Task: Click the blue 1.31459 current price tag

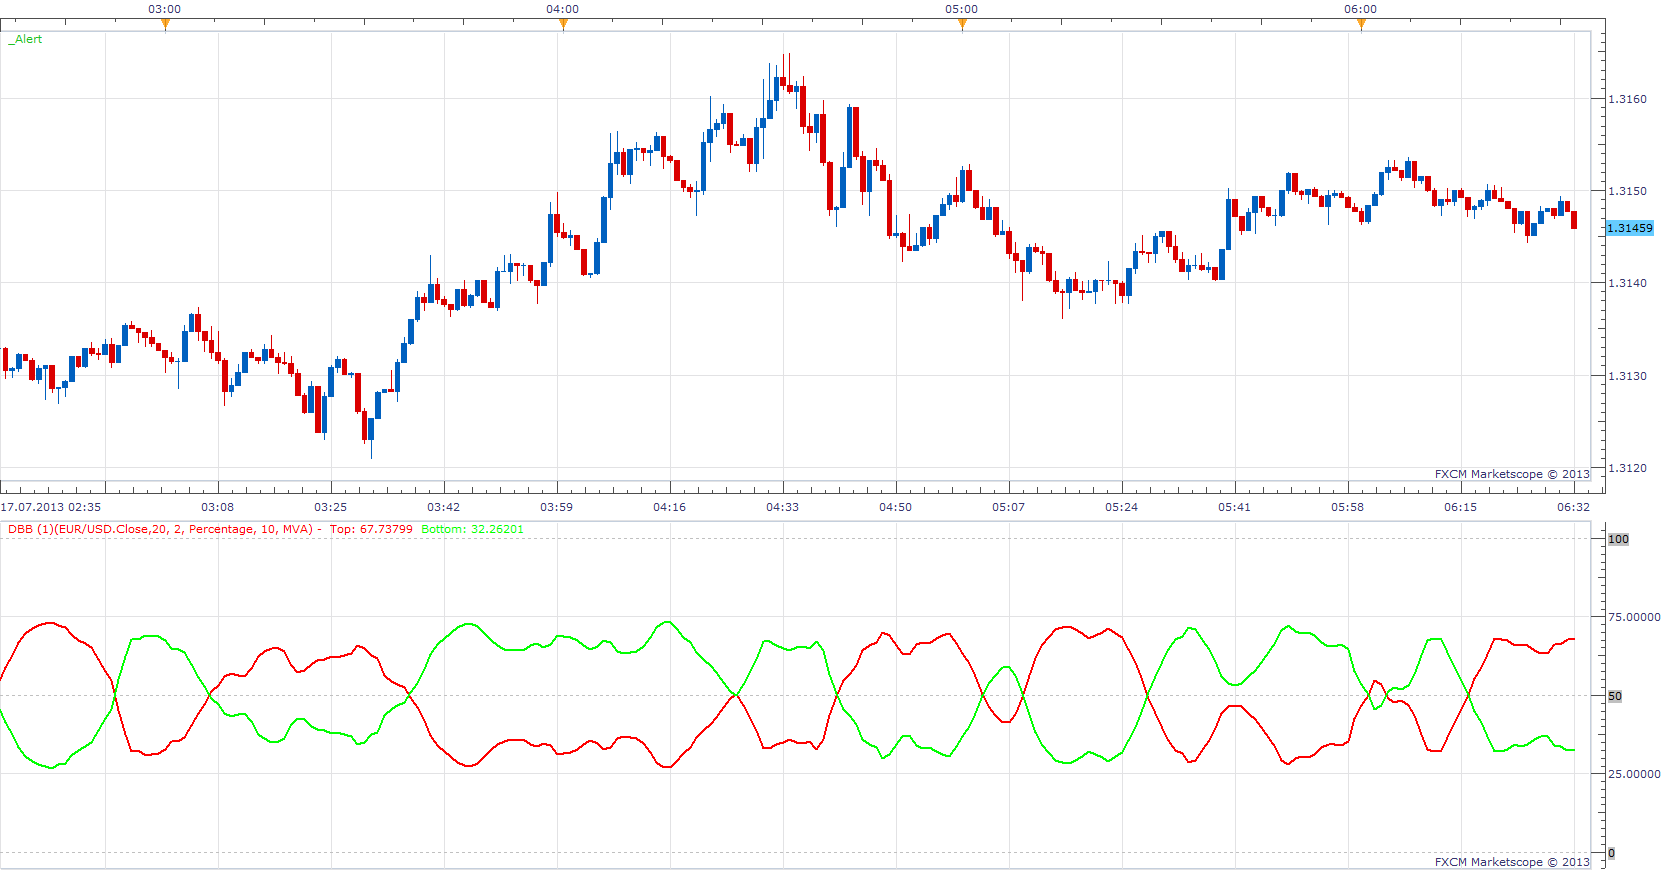Action: tap(1629, 228)
